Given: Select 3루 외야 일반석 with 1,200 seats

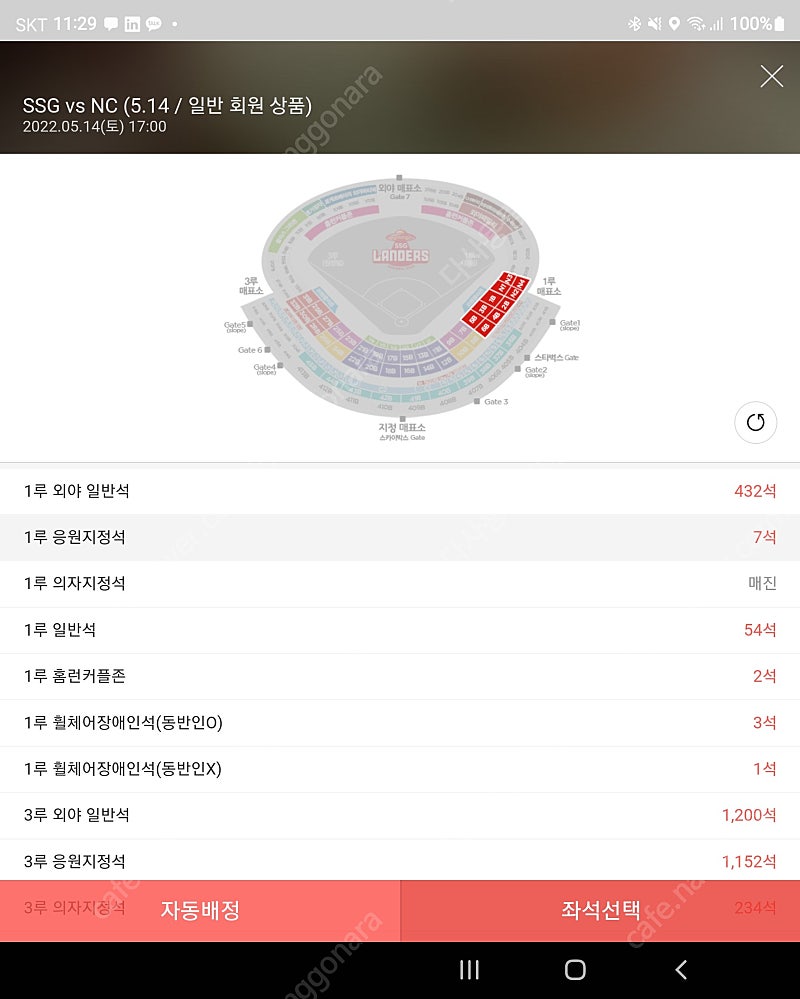Looking at the screenshot, I should point(400,815).
